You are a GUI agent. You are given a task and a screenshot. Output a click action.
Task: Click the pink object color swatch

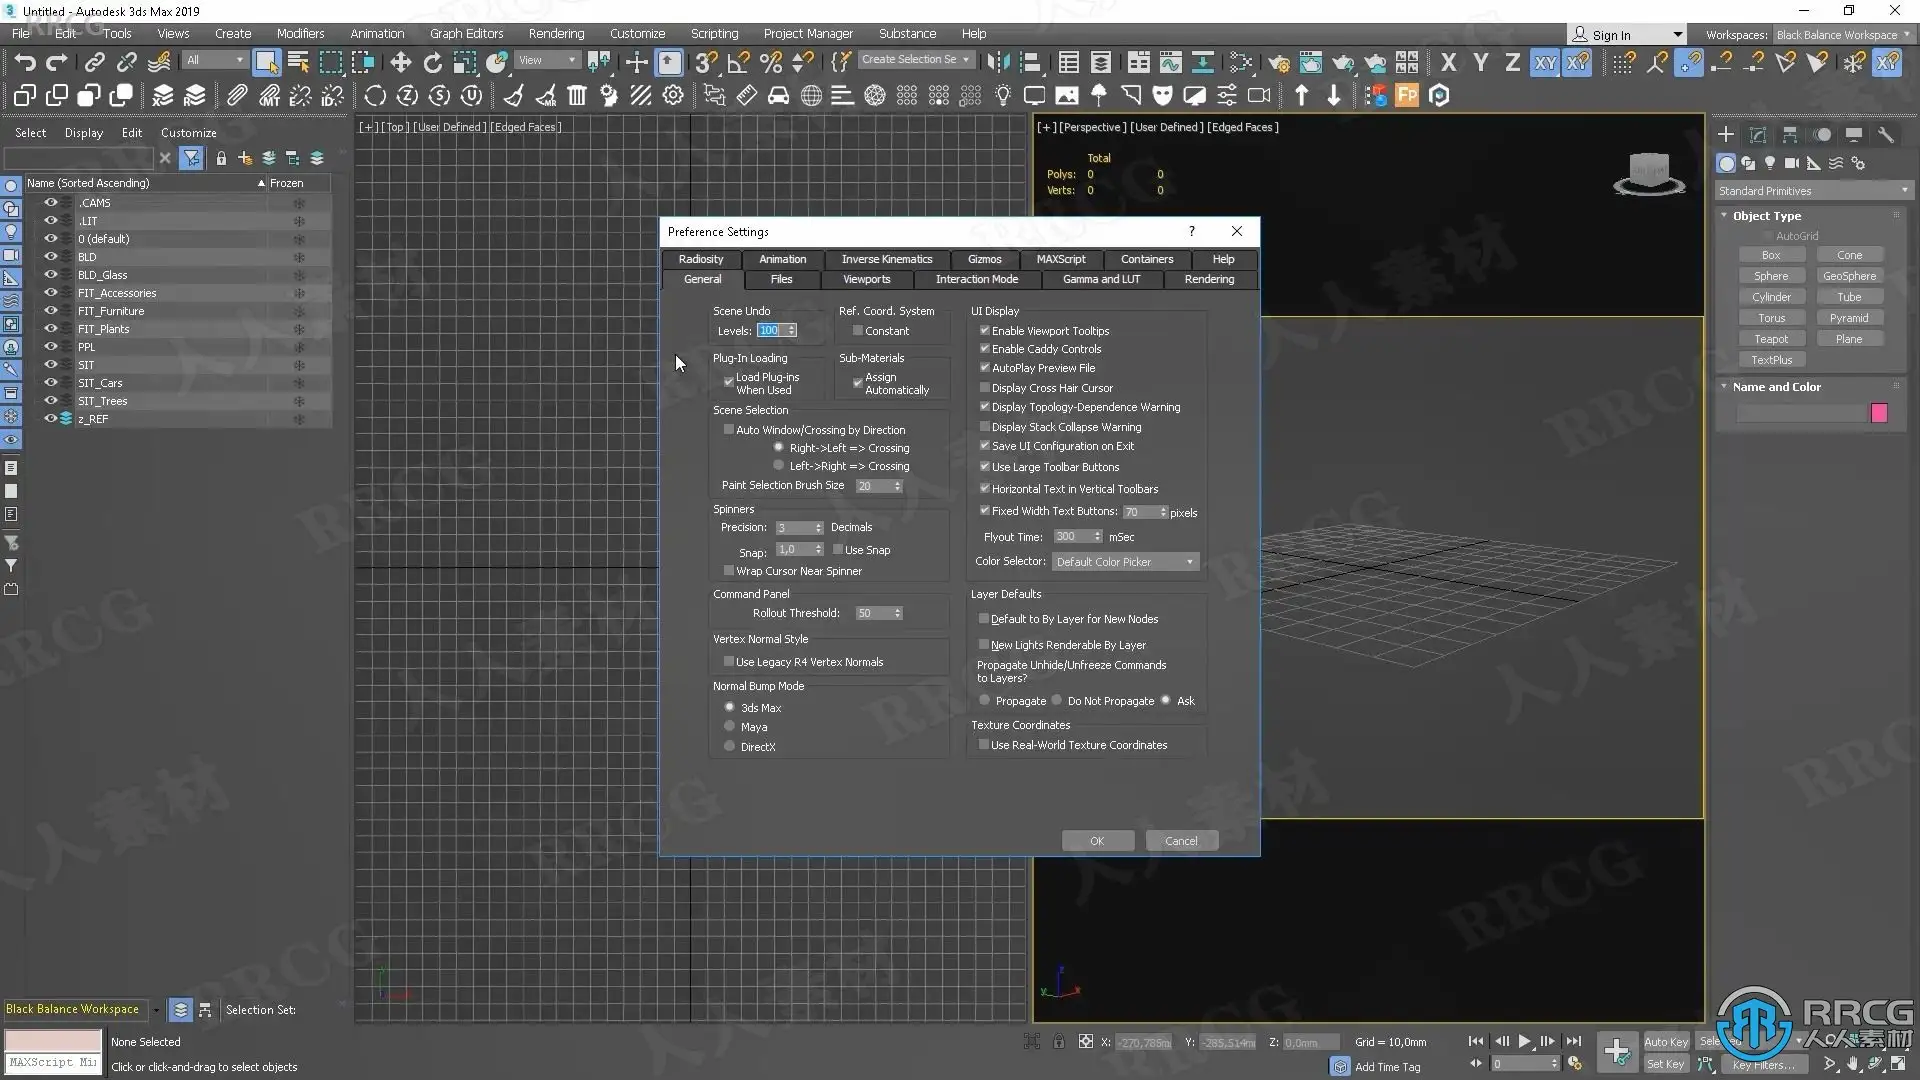point(1879,413)
